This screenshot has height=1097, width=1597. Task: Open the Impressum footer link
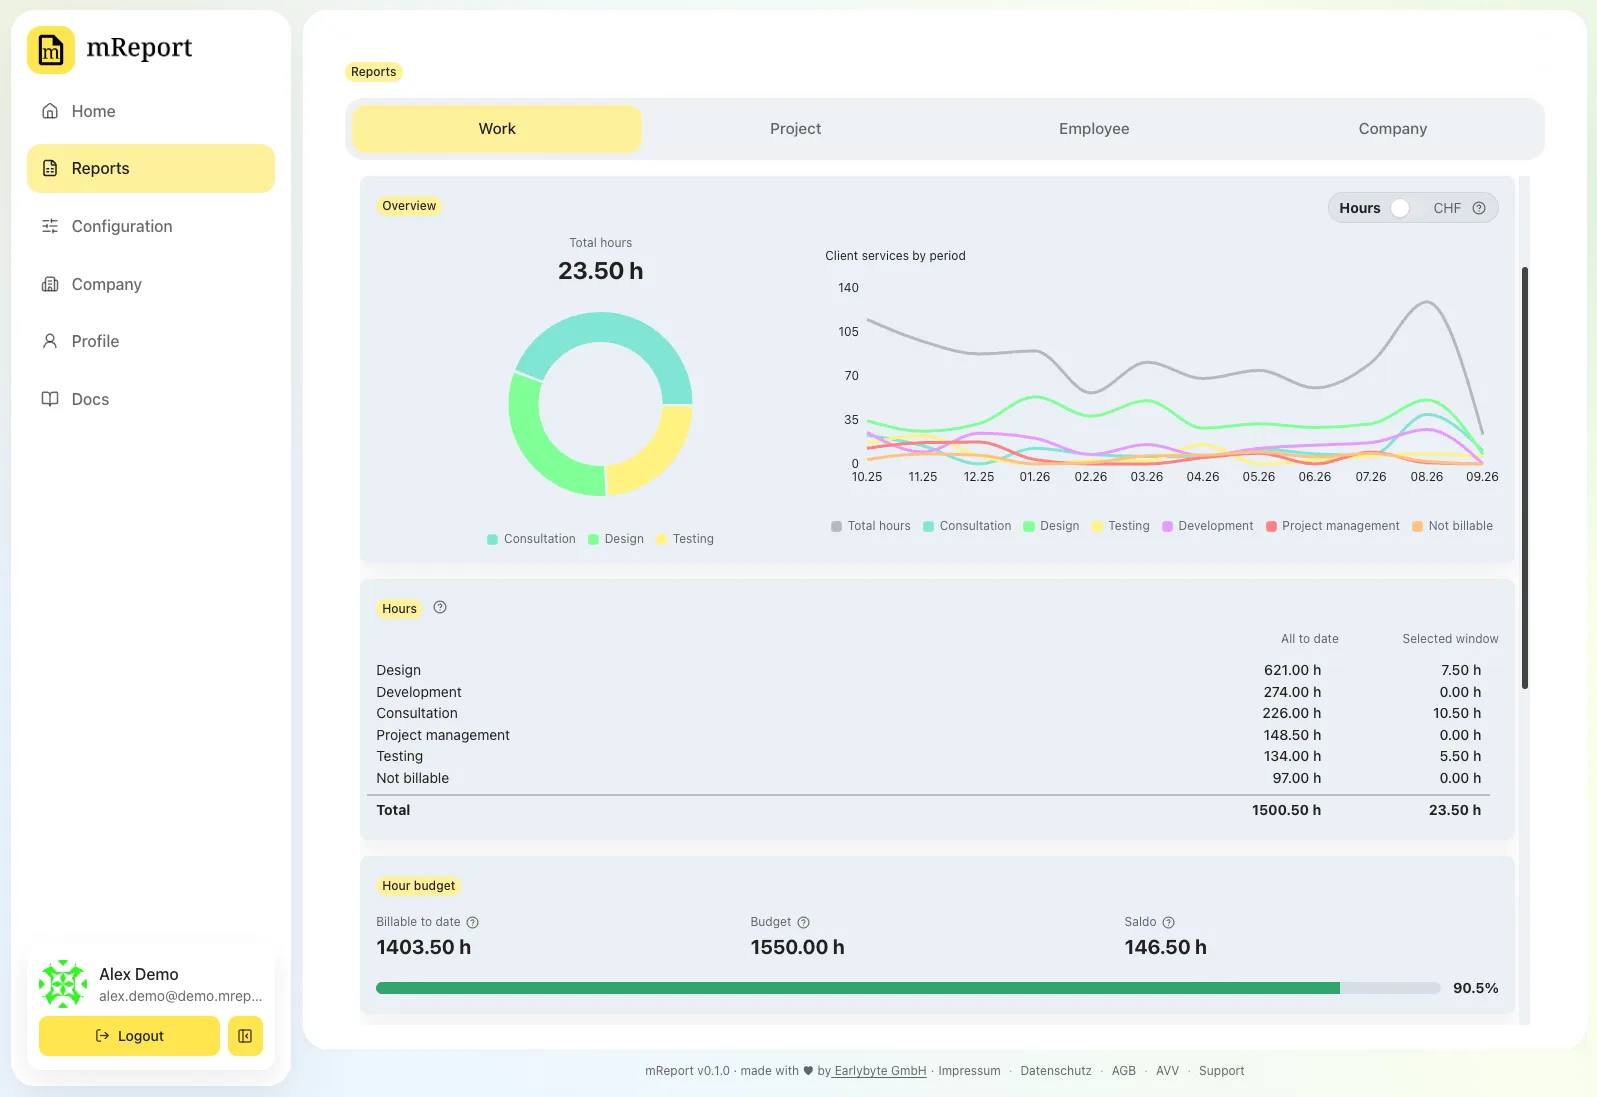969,1071
